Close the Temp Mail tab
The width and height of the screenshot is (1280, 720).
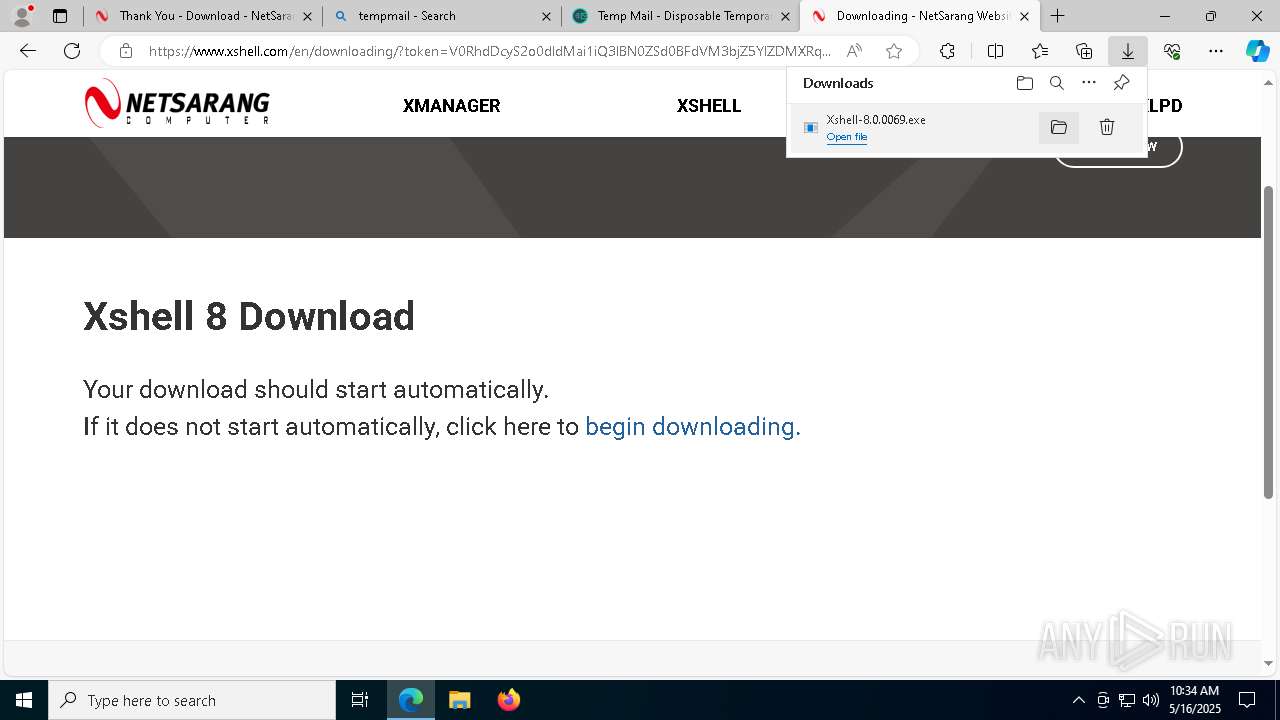785,16
